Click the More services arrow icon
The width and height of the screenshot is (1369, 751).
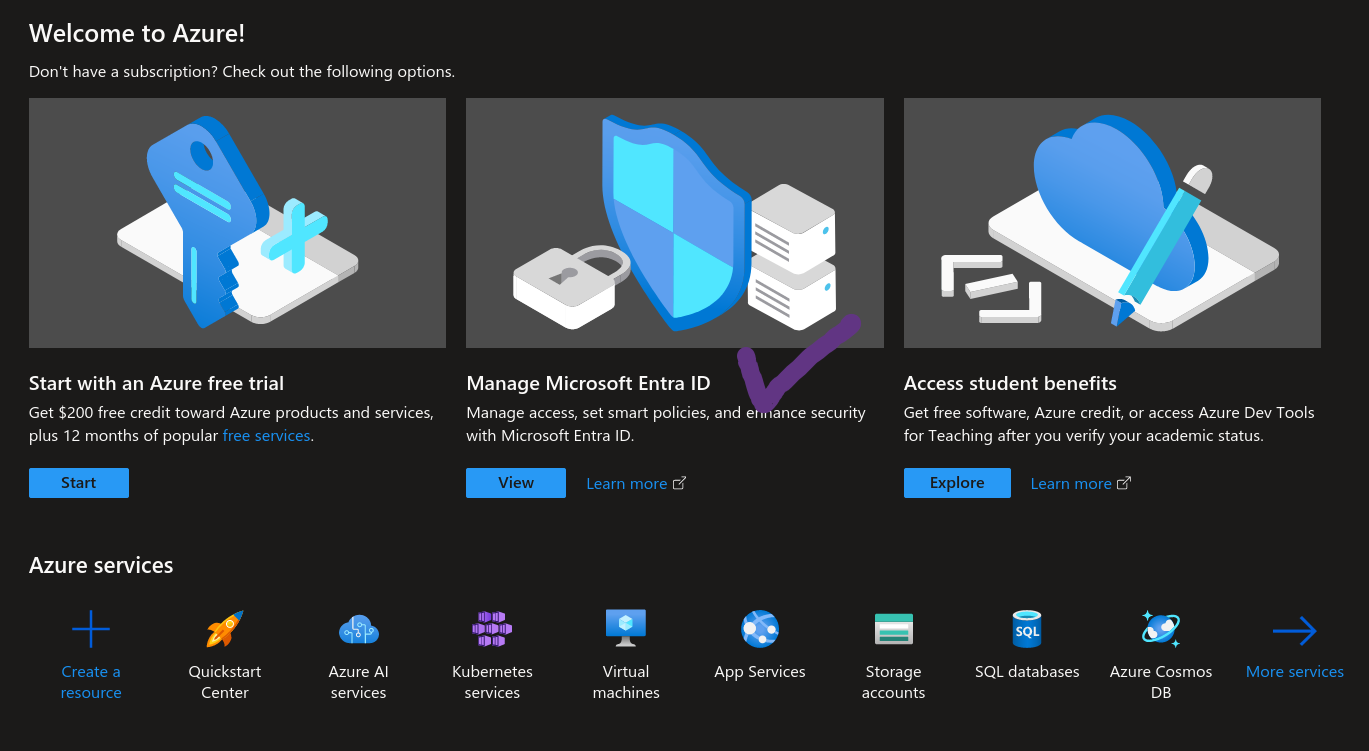(1294, 630)
